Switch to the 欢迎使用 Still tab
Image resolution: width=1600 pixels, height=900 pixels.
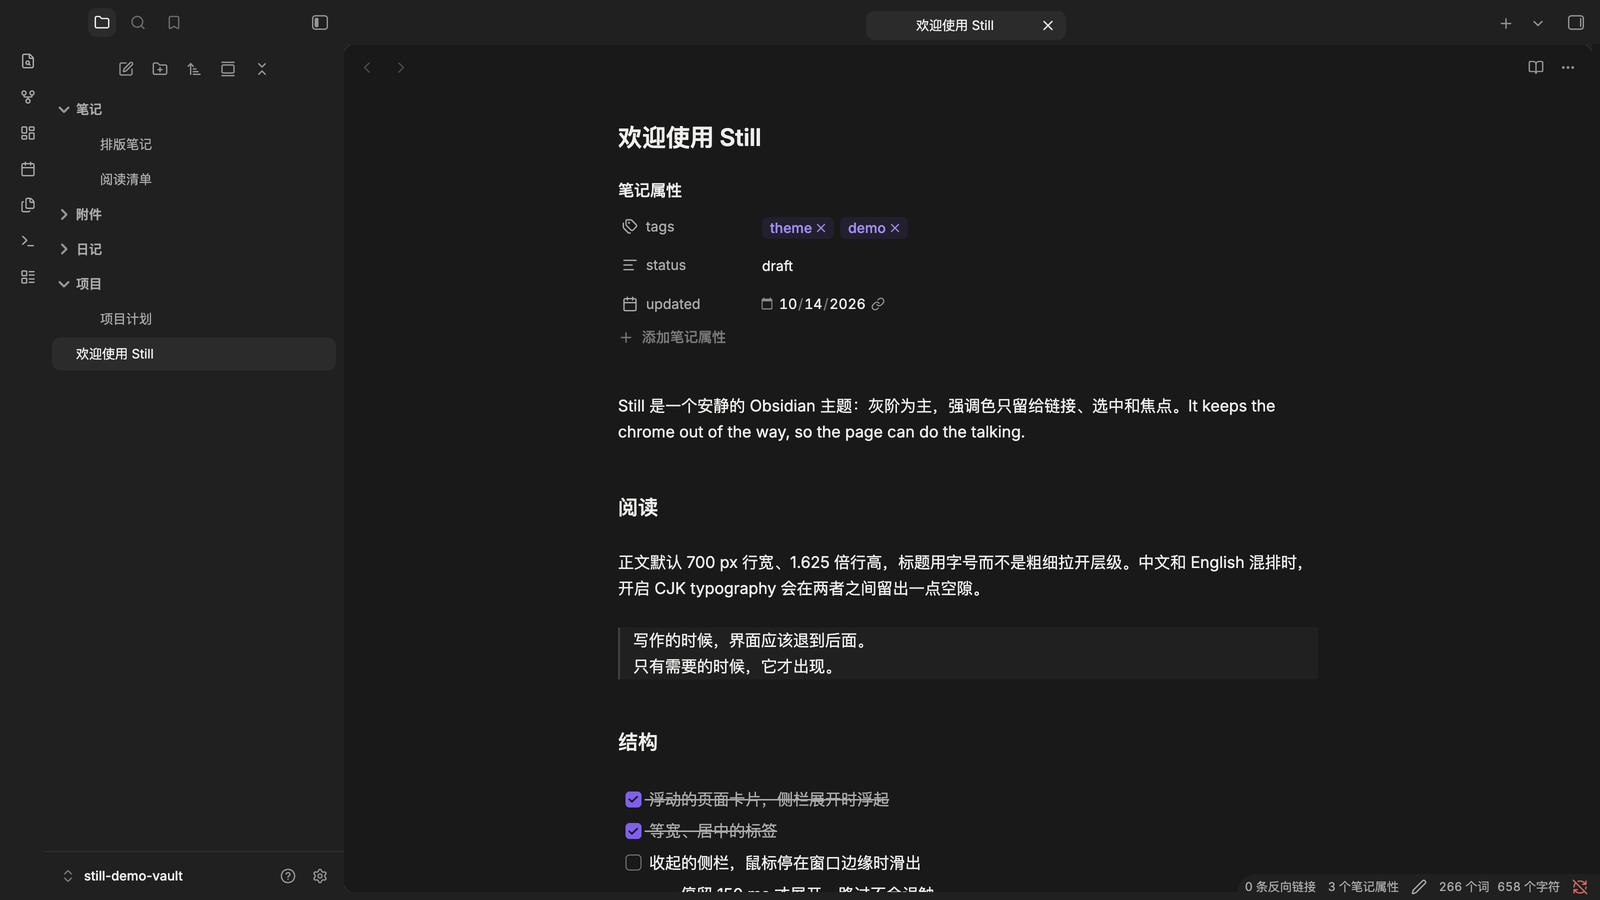(x=954, y=25)
